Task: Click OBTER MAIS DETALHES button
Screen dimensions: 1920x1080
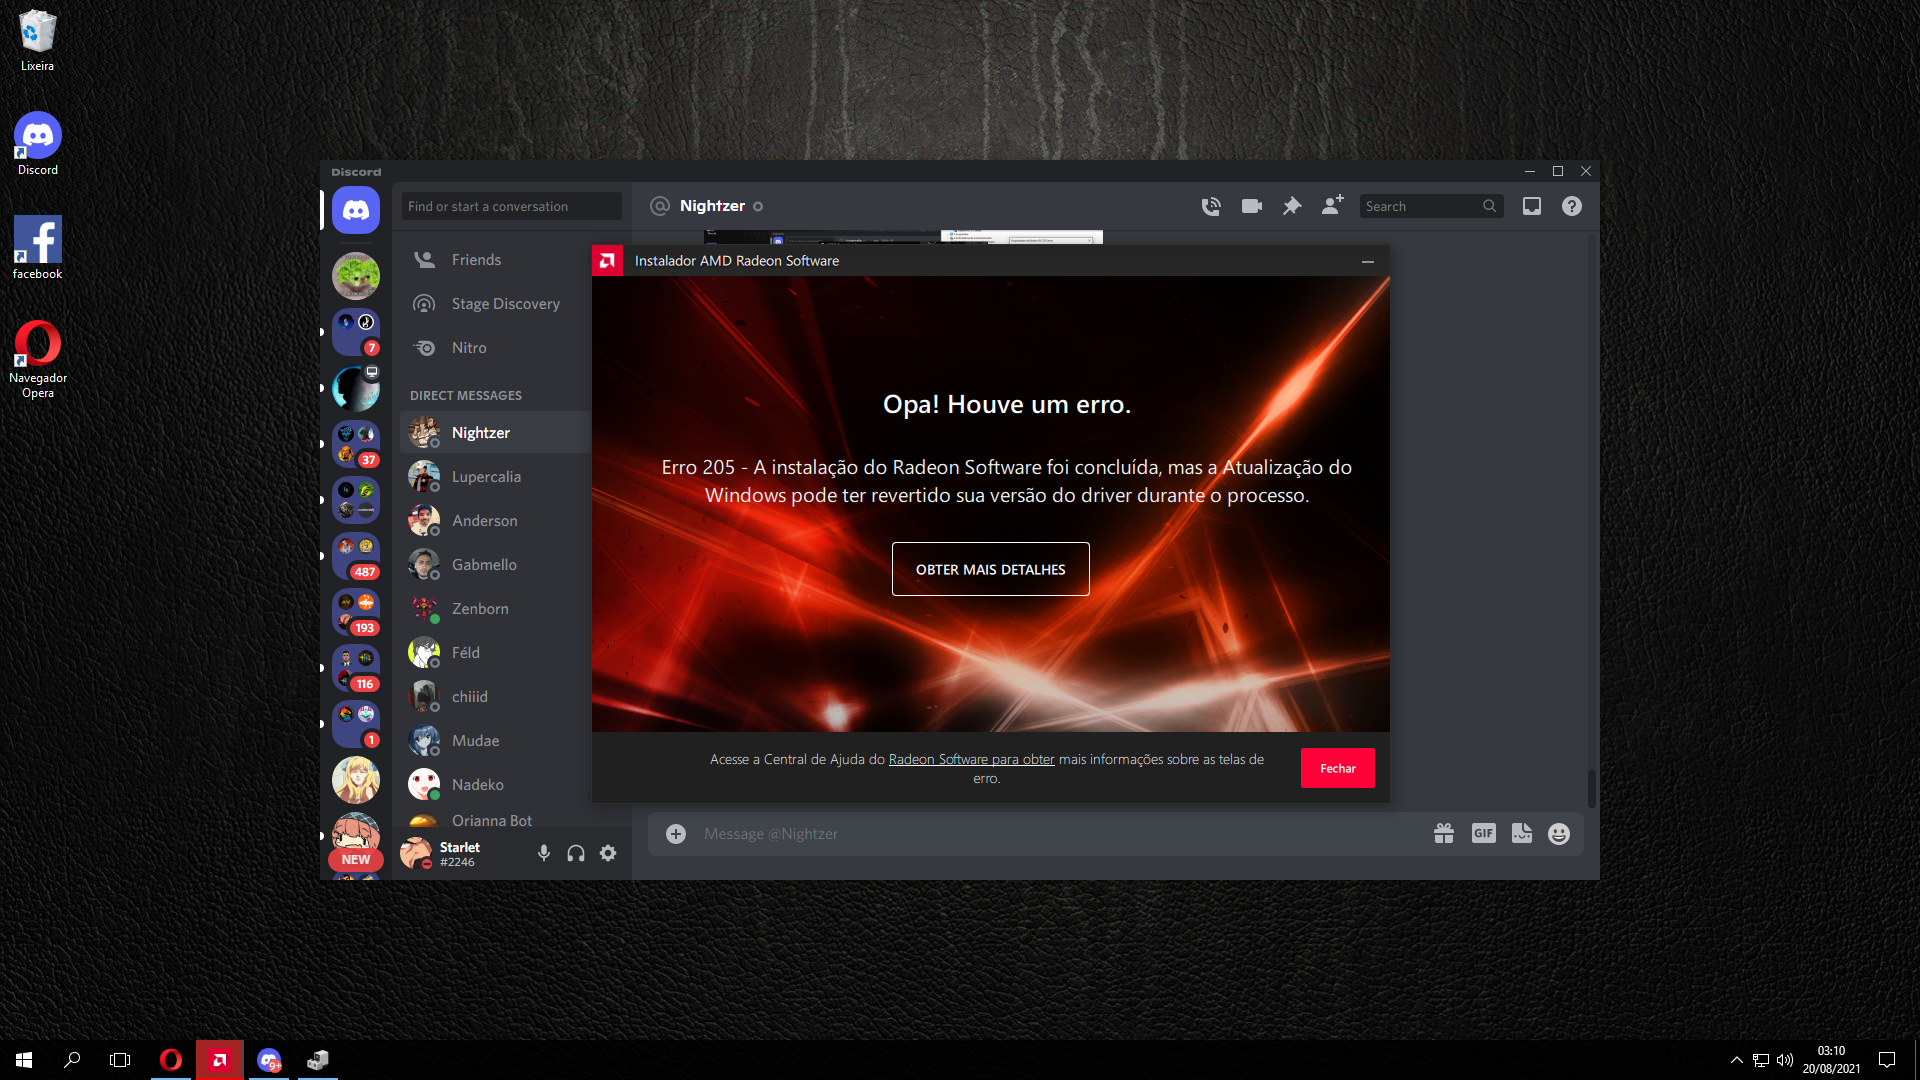Action: (990, 569)
